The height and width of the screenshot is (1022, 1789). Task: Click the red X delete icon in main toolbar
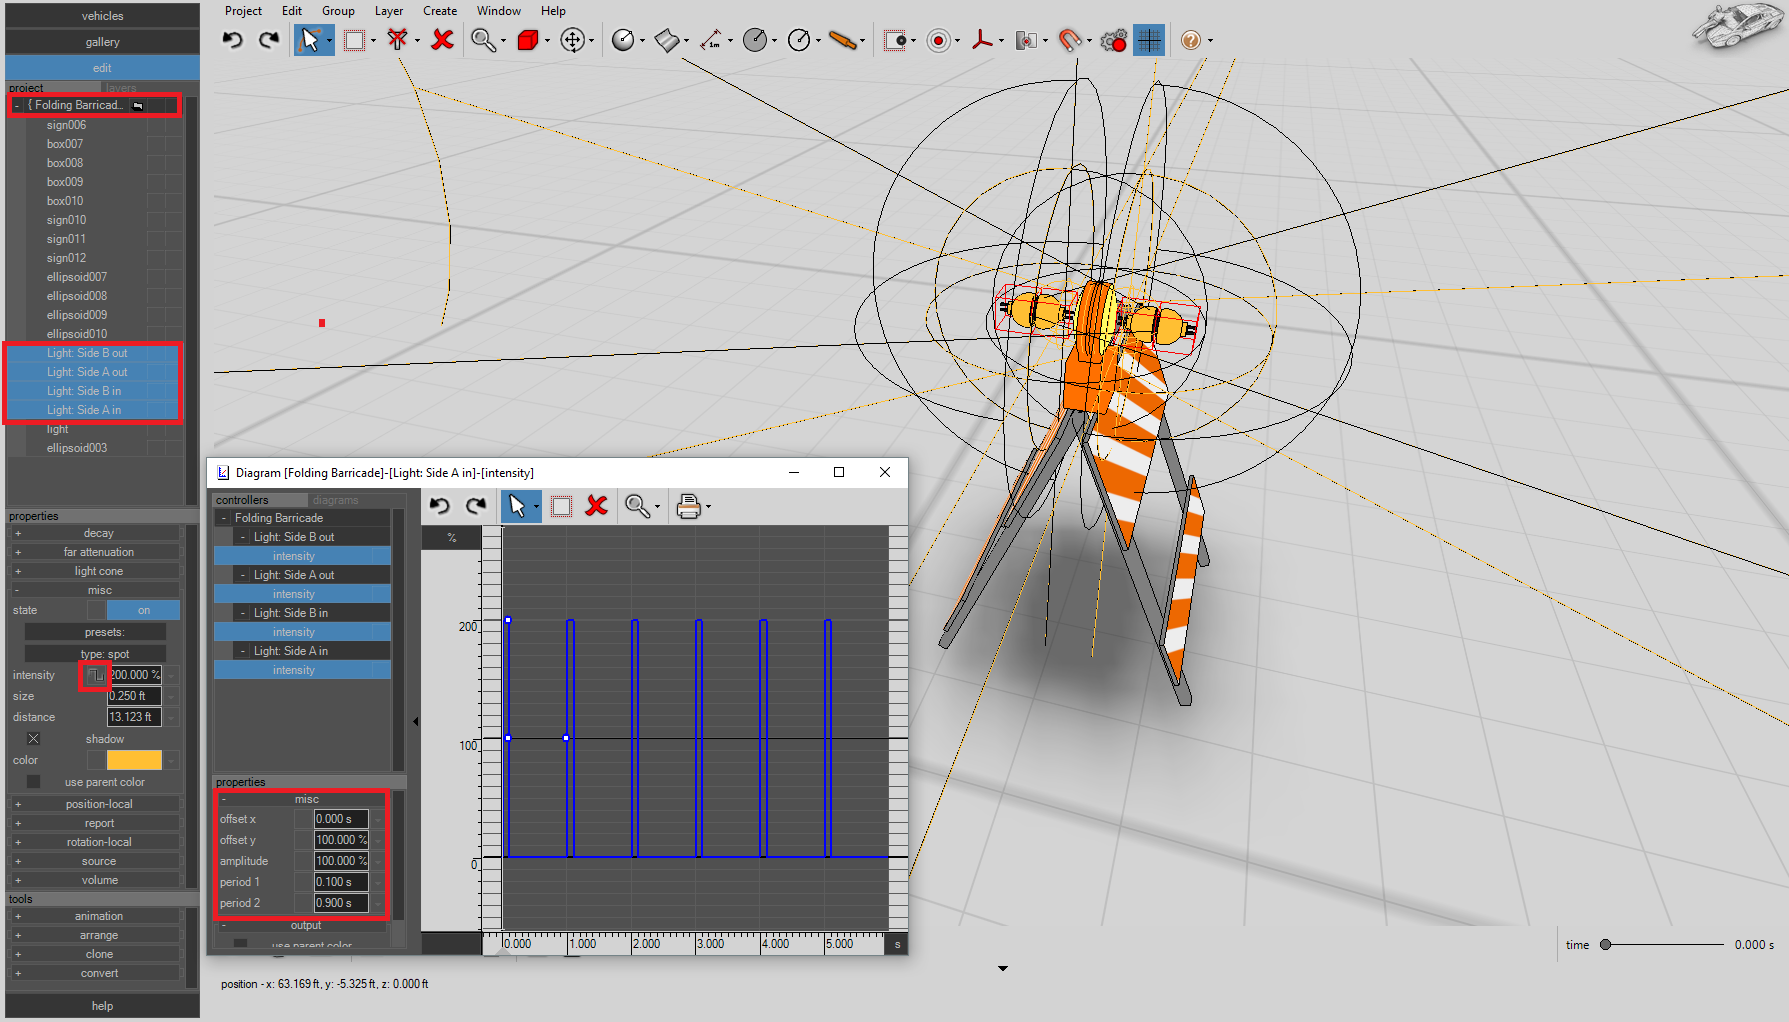click(x=442, y=40)
